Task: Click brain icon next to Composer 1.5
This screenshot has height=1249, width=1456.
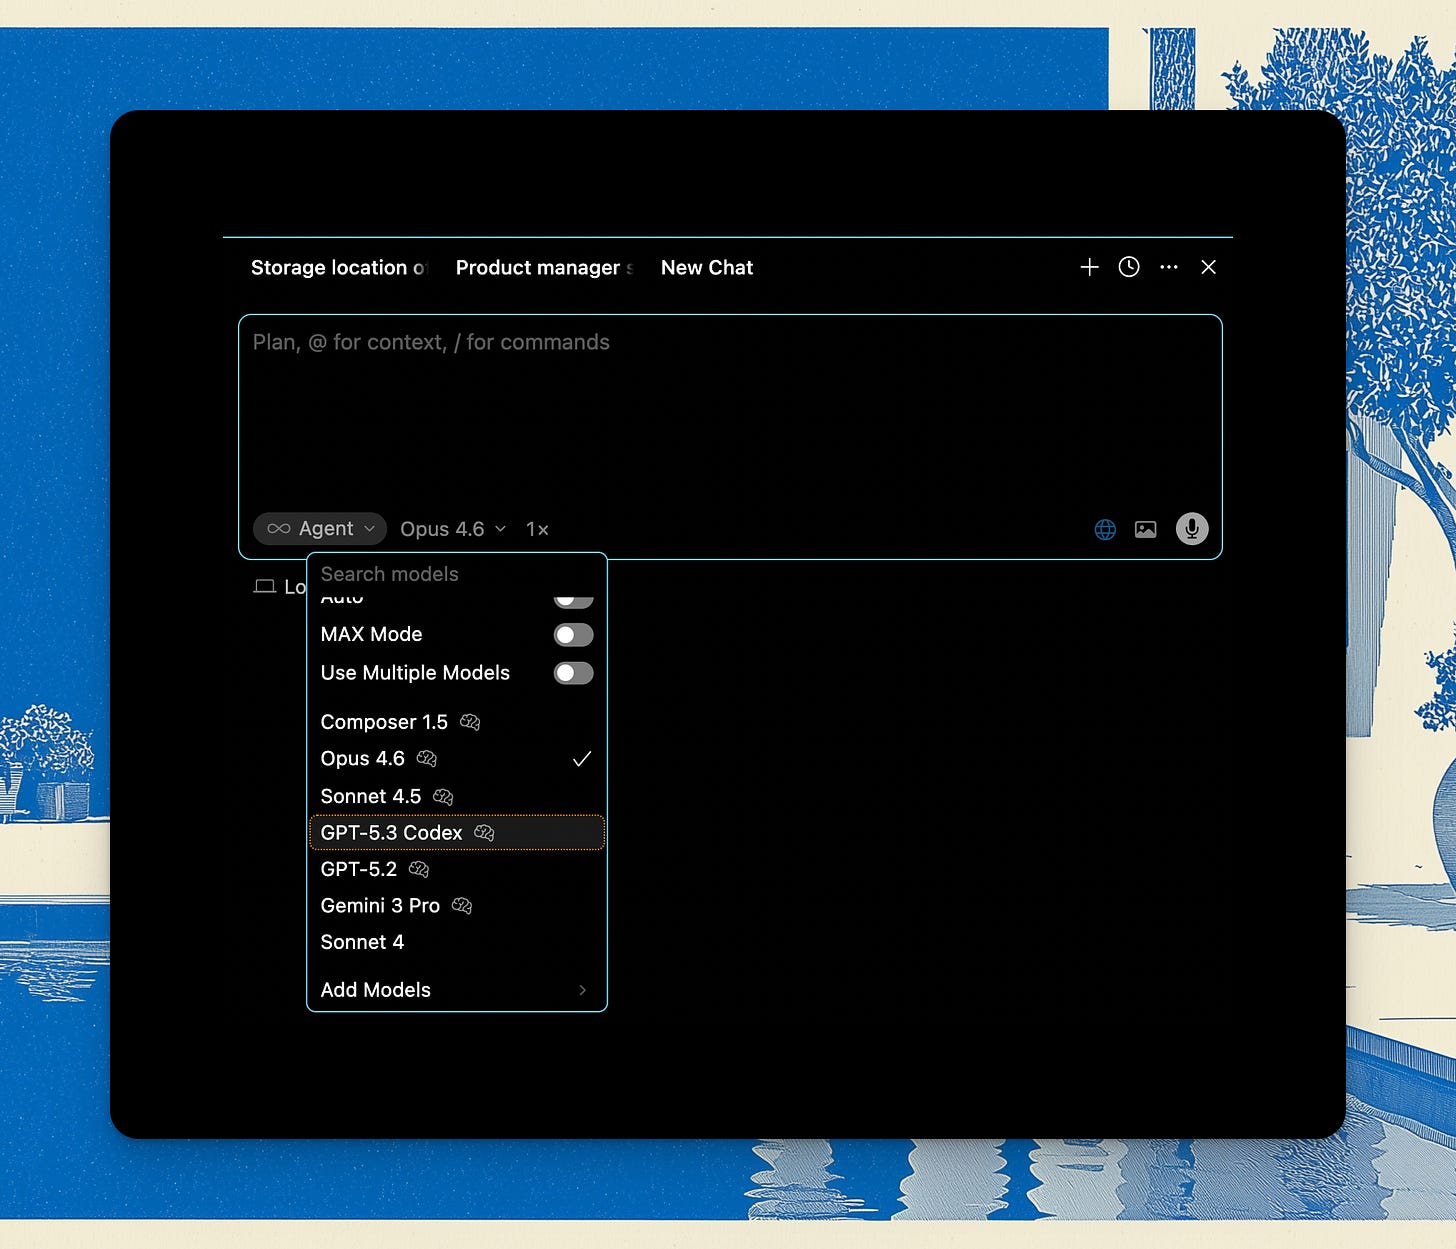Action: [470, 722]
